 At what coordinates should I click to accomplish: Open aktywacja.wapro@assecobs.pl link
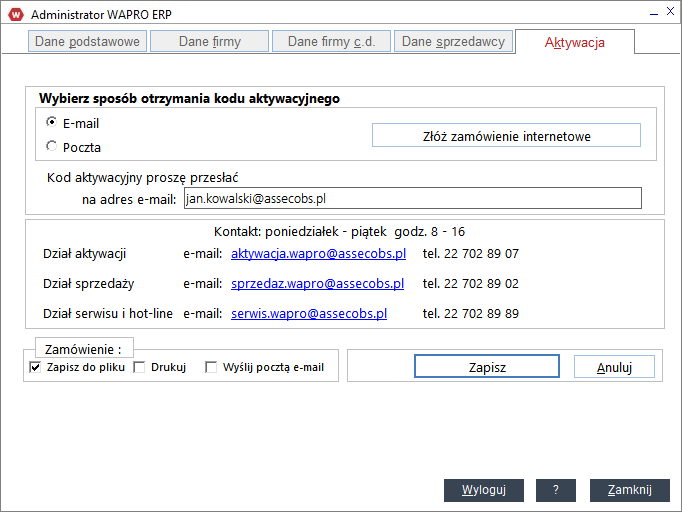[318, 254]
